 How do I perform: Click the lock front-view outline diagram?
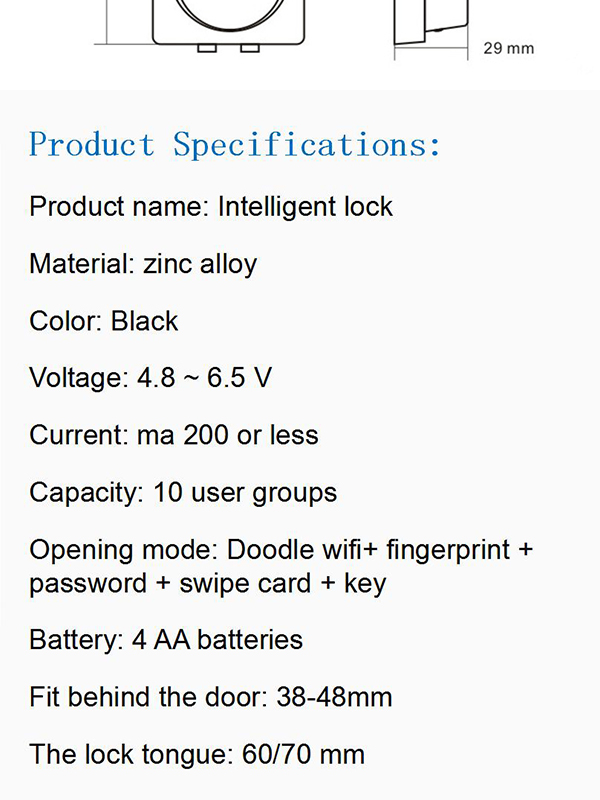[229, 26]
